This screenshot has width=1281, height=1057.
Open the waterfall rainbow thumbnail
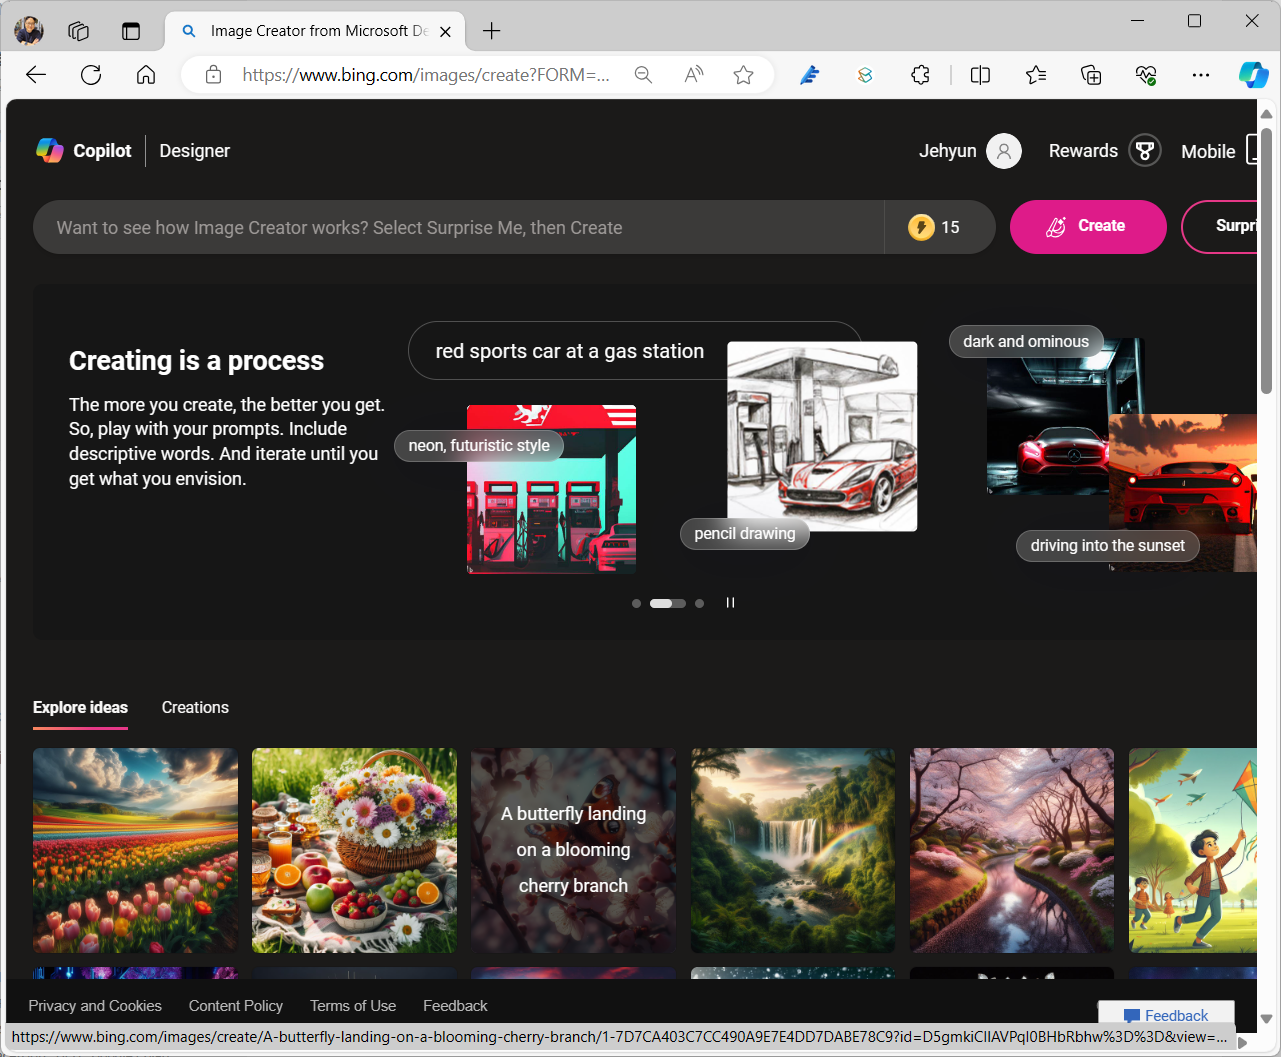click(x=793, y=851)
